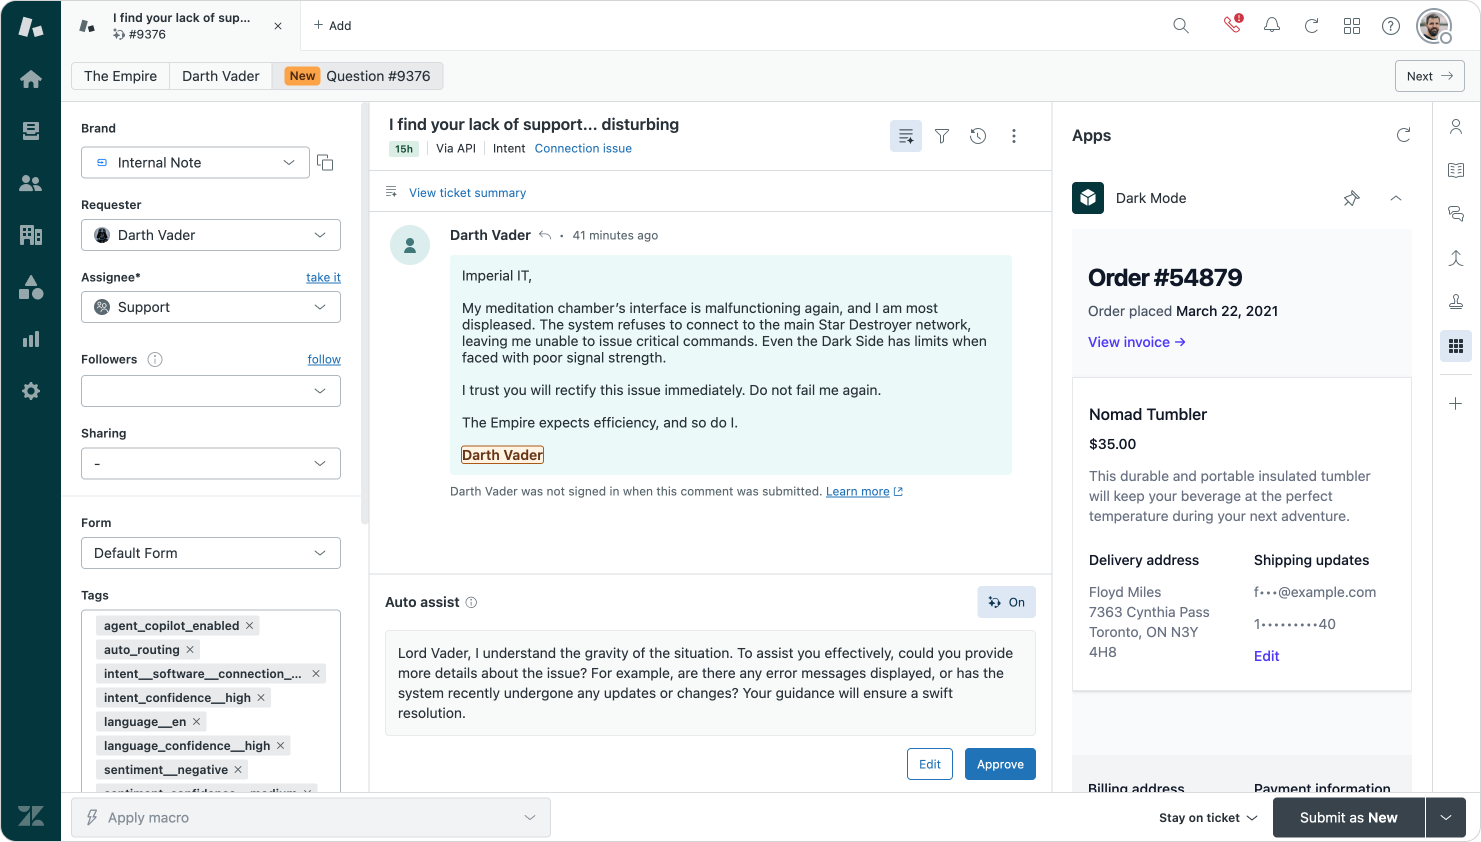
Task: Show ticket events history clock icon
Action: [978, 136]
